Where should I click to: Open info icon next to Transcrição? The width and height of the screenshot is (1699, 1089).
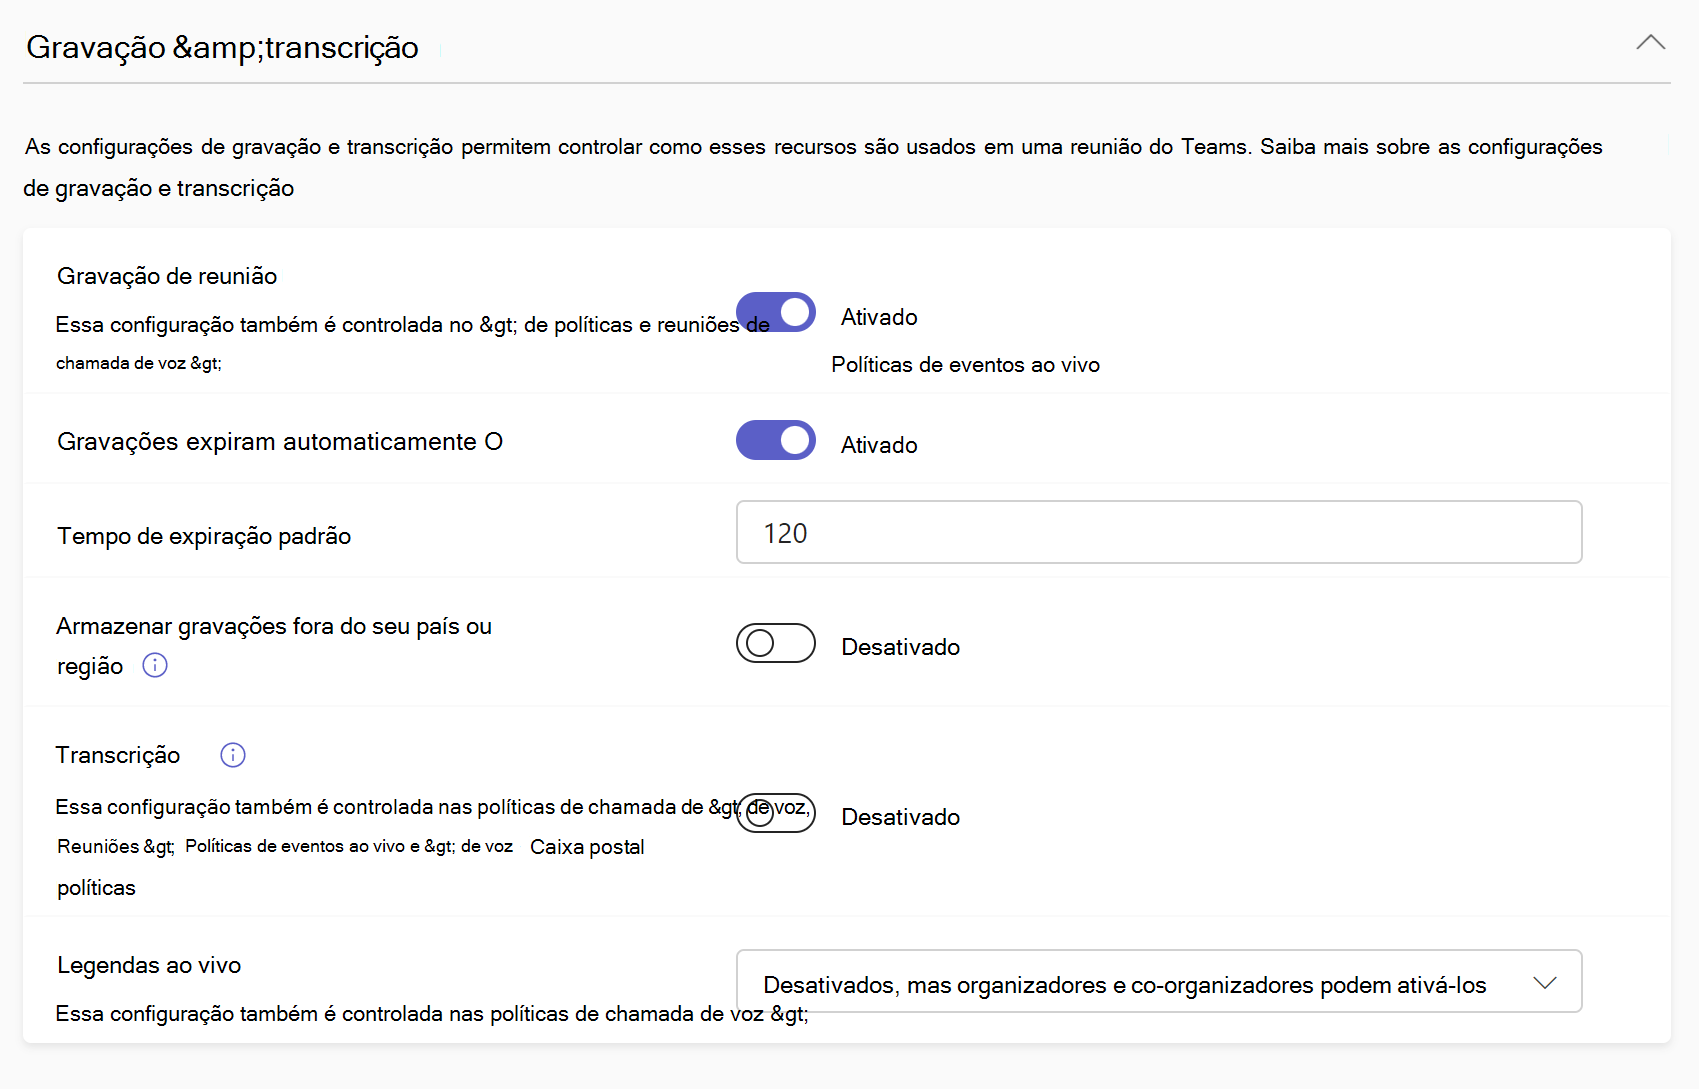233,755
